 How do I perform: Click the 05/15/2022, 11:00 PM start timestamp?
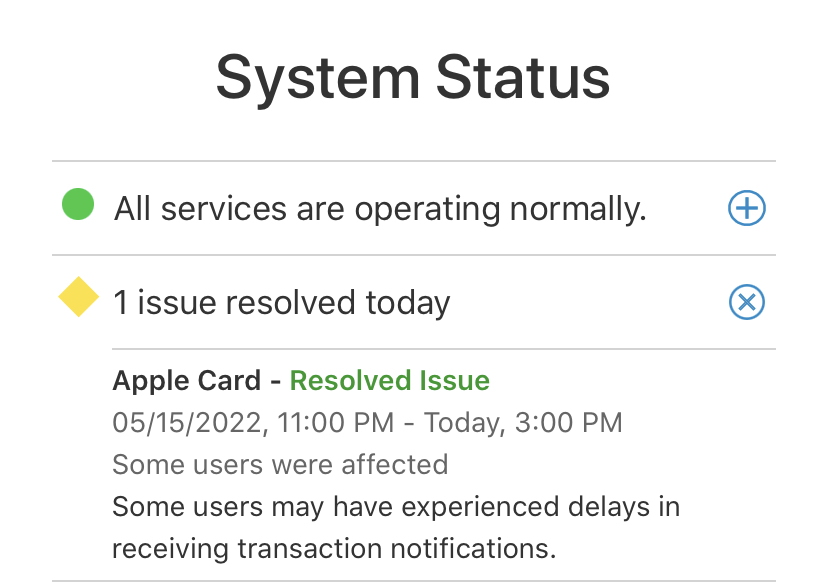[253, 423]
